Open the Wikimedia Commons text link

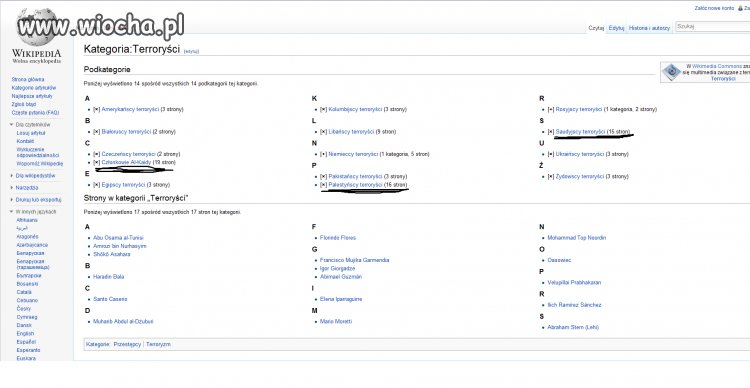tap(717, 67)
